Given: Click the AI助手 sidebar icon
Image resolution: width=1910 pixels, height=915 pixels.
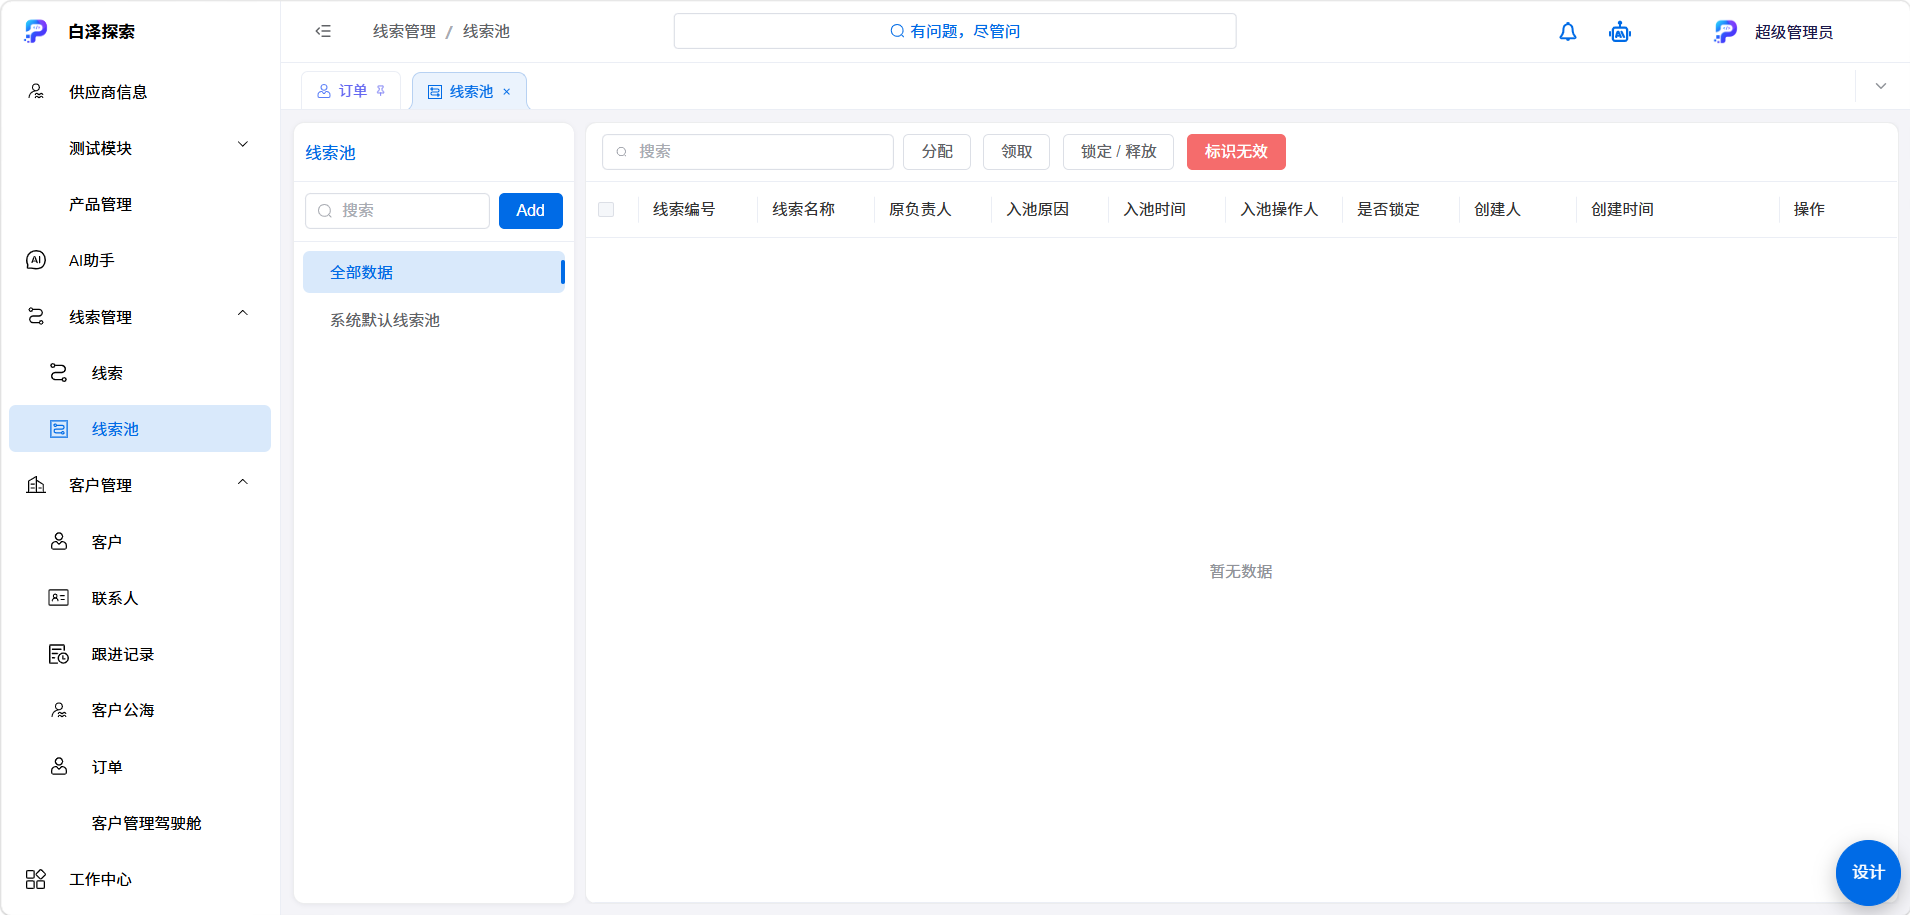Looking at the screenshot, I should [36, 260].
